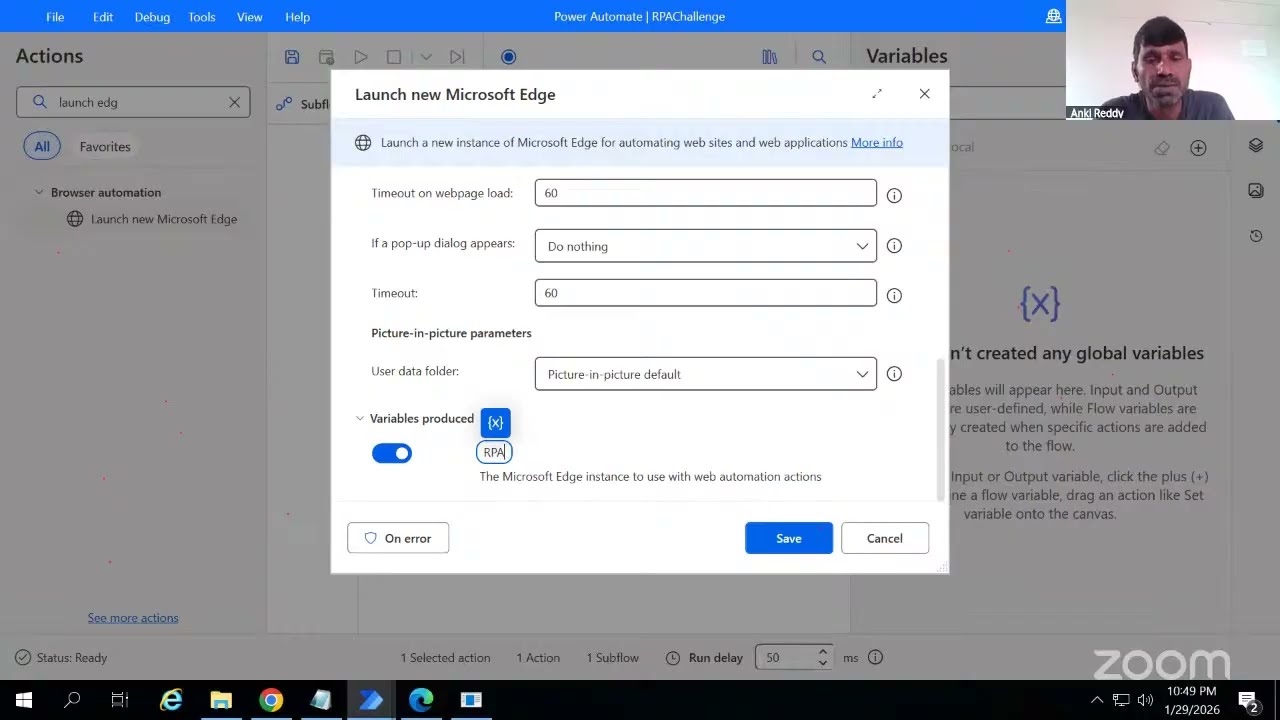
Task: Open the View menu
Action: tap(250, 16)
